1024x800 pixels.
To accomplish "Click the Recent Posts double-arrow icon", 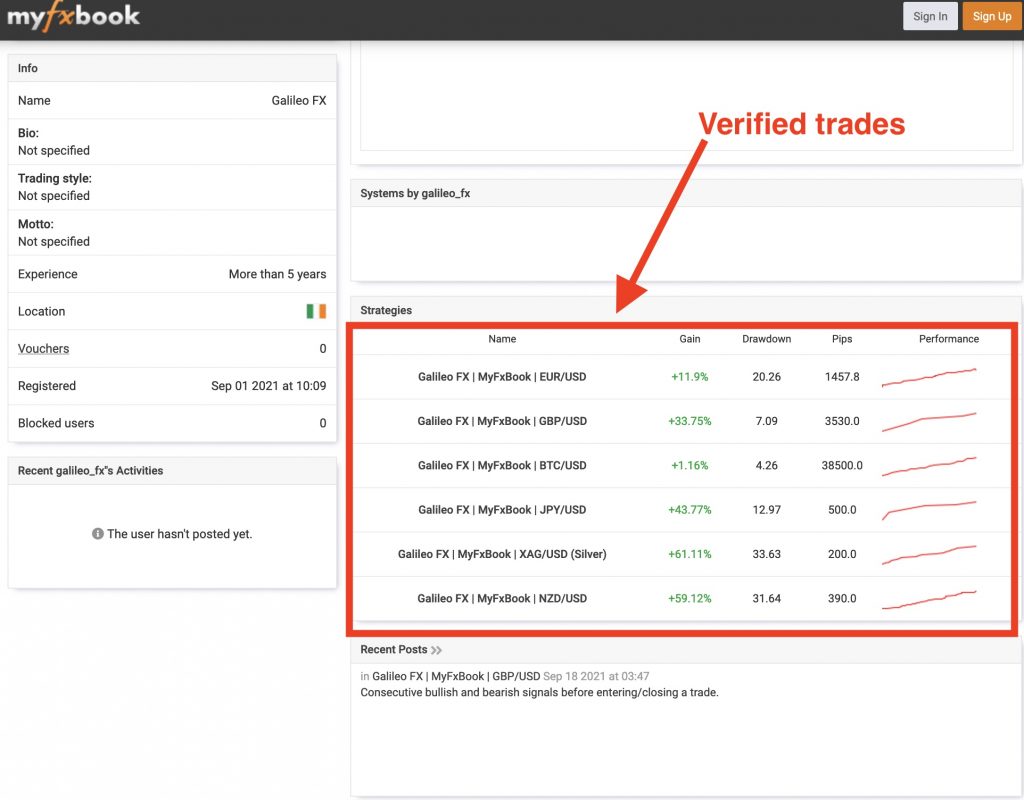I will pyautogui.click(x=436, y=650).
